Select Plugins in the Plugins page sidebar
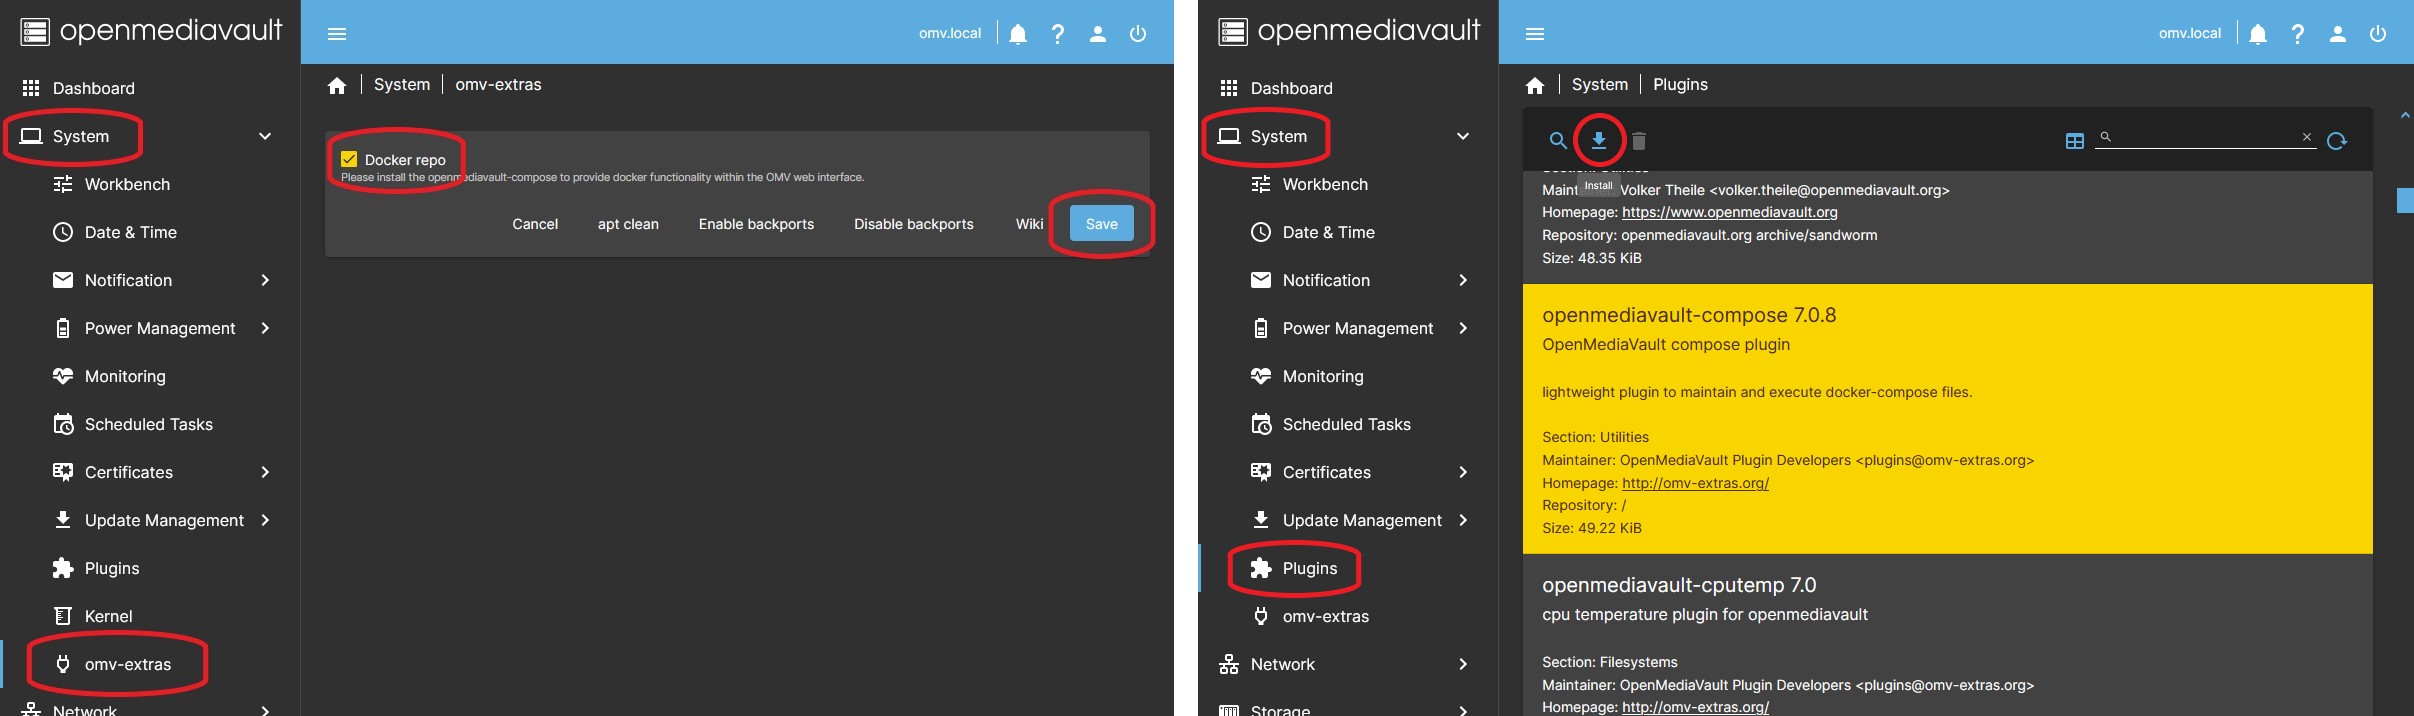The width and height of the screenshot is (2414, 716). point(1309,568)
